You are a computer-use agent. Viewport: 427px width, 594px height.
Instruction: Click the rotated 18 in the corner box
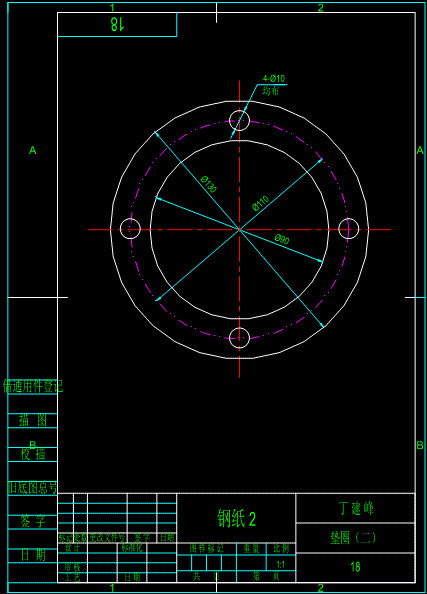pos(117,24)
